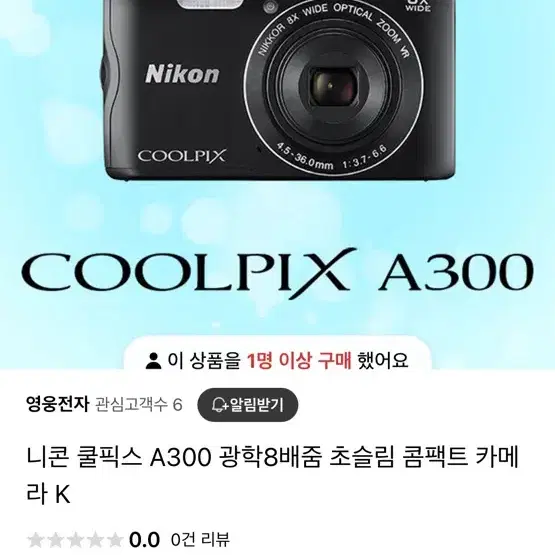
Task: Click the camera lens in product photo
Action: [x=334, y=87]
